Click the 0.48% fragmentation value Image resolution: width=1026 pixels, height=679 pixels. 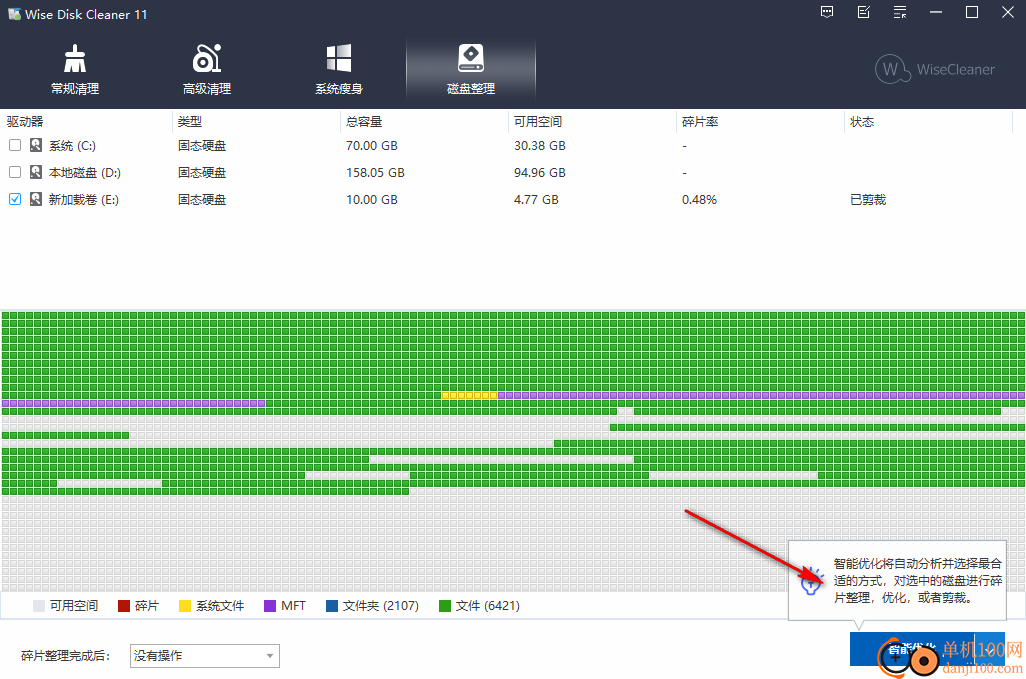699,200
